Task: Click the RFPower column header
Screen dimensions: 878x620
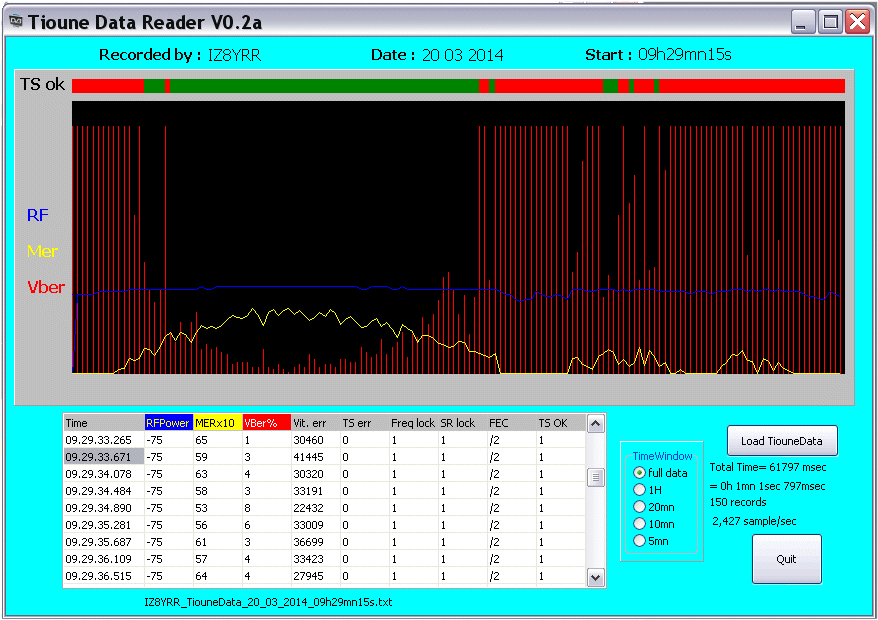Action: 168,422
